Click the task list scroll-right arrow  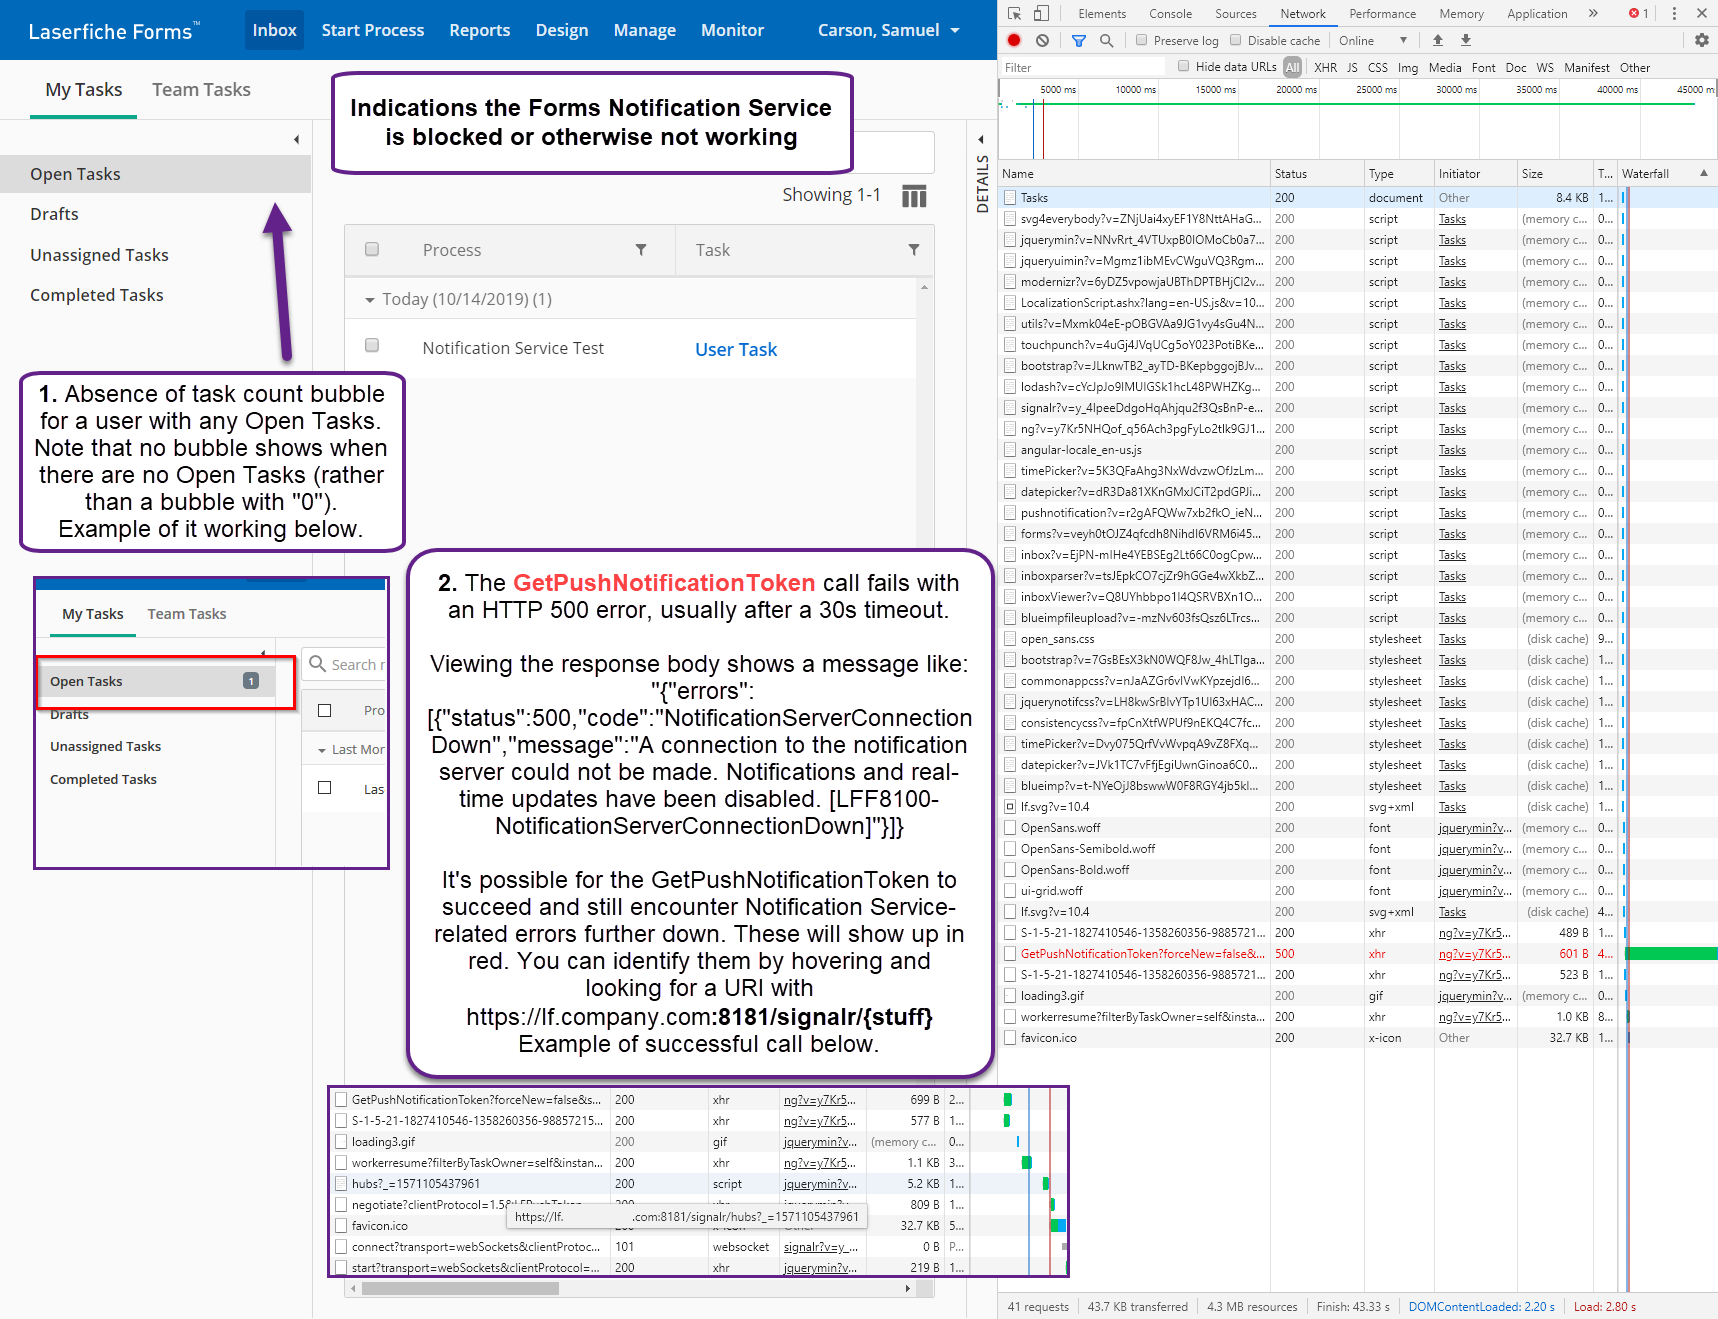tap(907, 1288)
